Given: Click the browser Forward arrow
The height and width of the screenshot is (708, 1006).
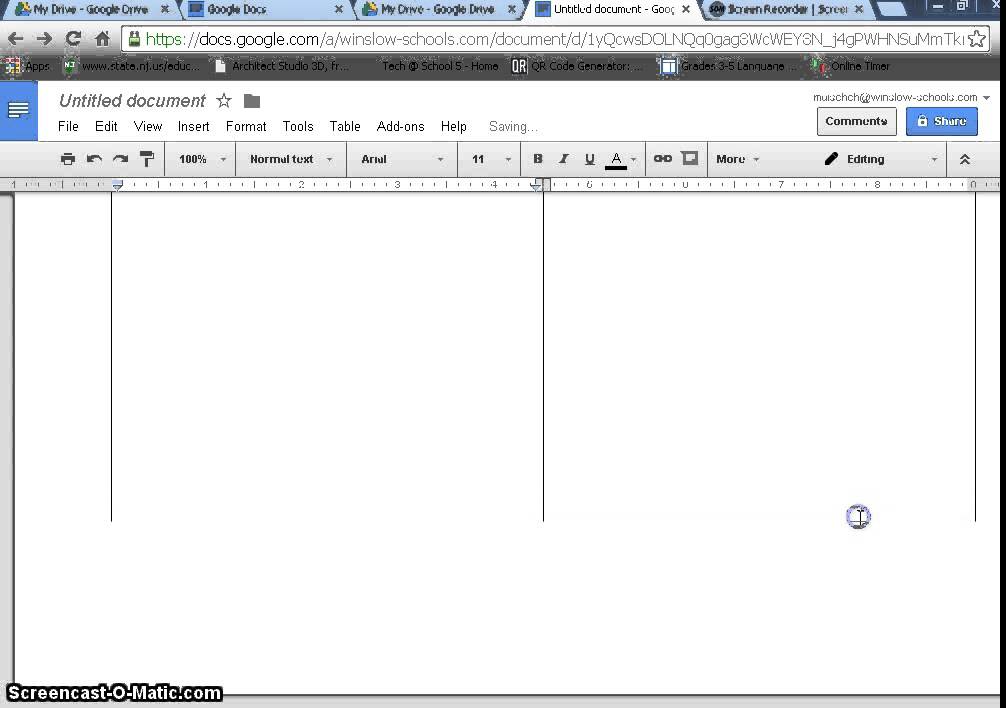Looking at the screenshot, I should [x=44, y=39].
